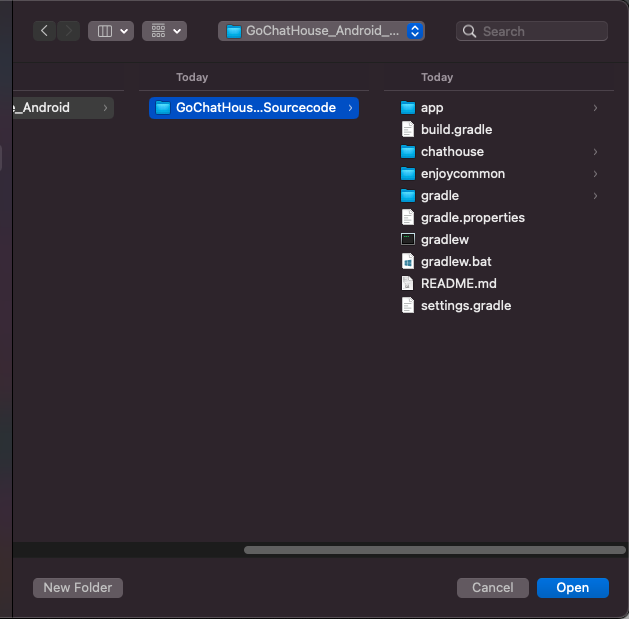The height and width of the screenshot is (619, 629).
Task: Open the GoChatHouse_Android path popup
Action: click(321, 31)
